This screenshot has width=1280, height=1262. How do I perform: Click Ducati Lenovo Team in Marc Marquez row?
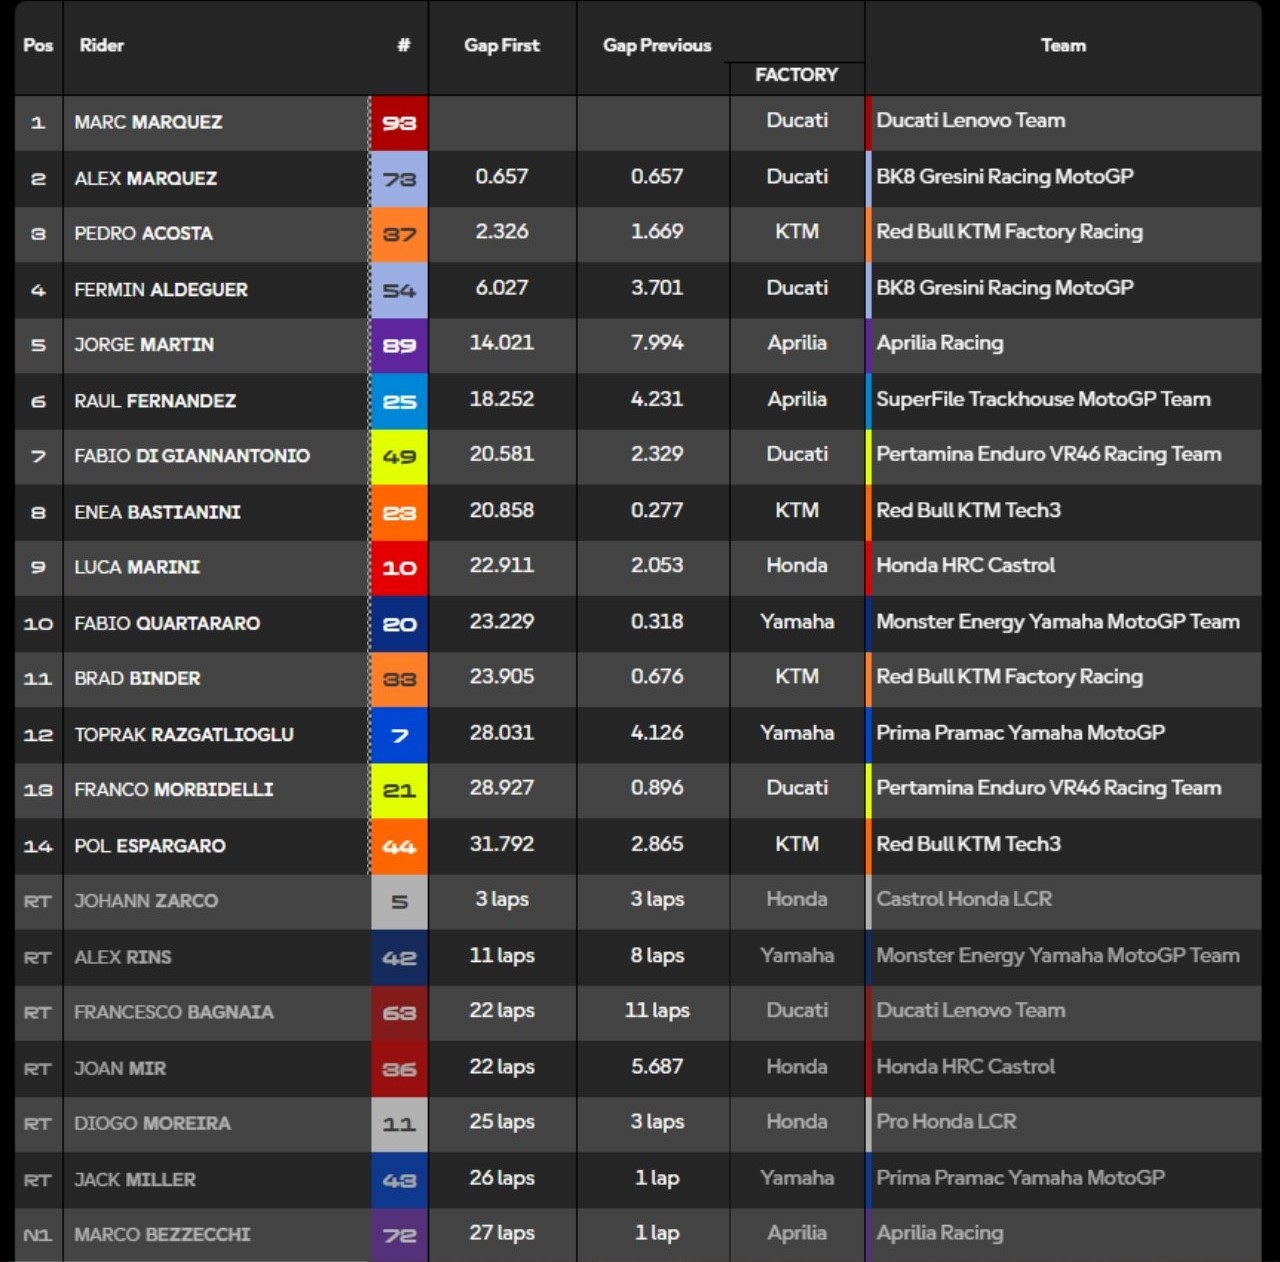tap(971, 121)
